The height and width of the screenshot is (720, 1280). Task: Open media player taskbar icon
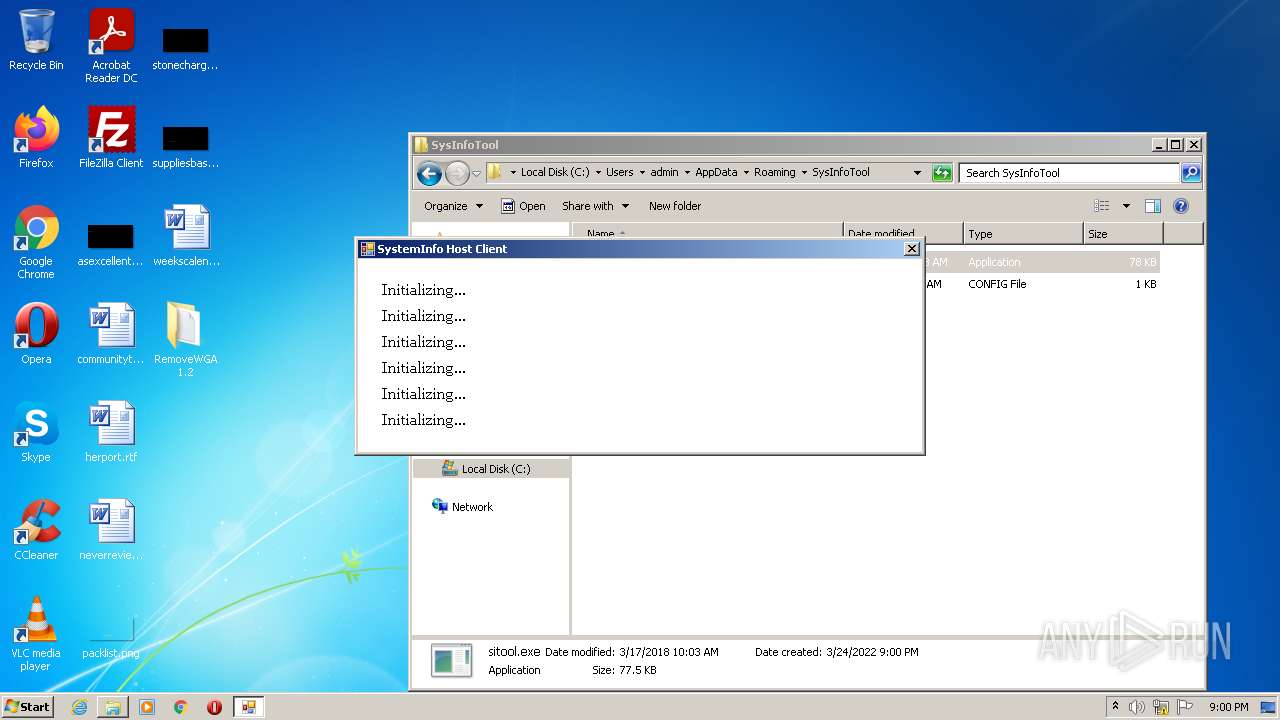click(x=147, y=707)
